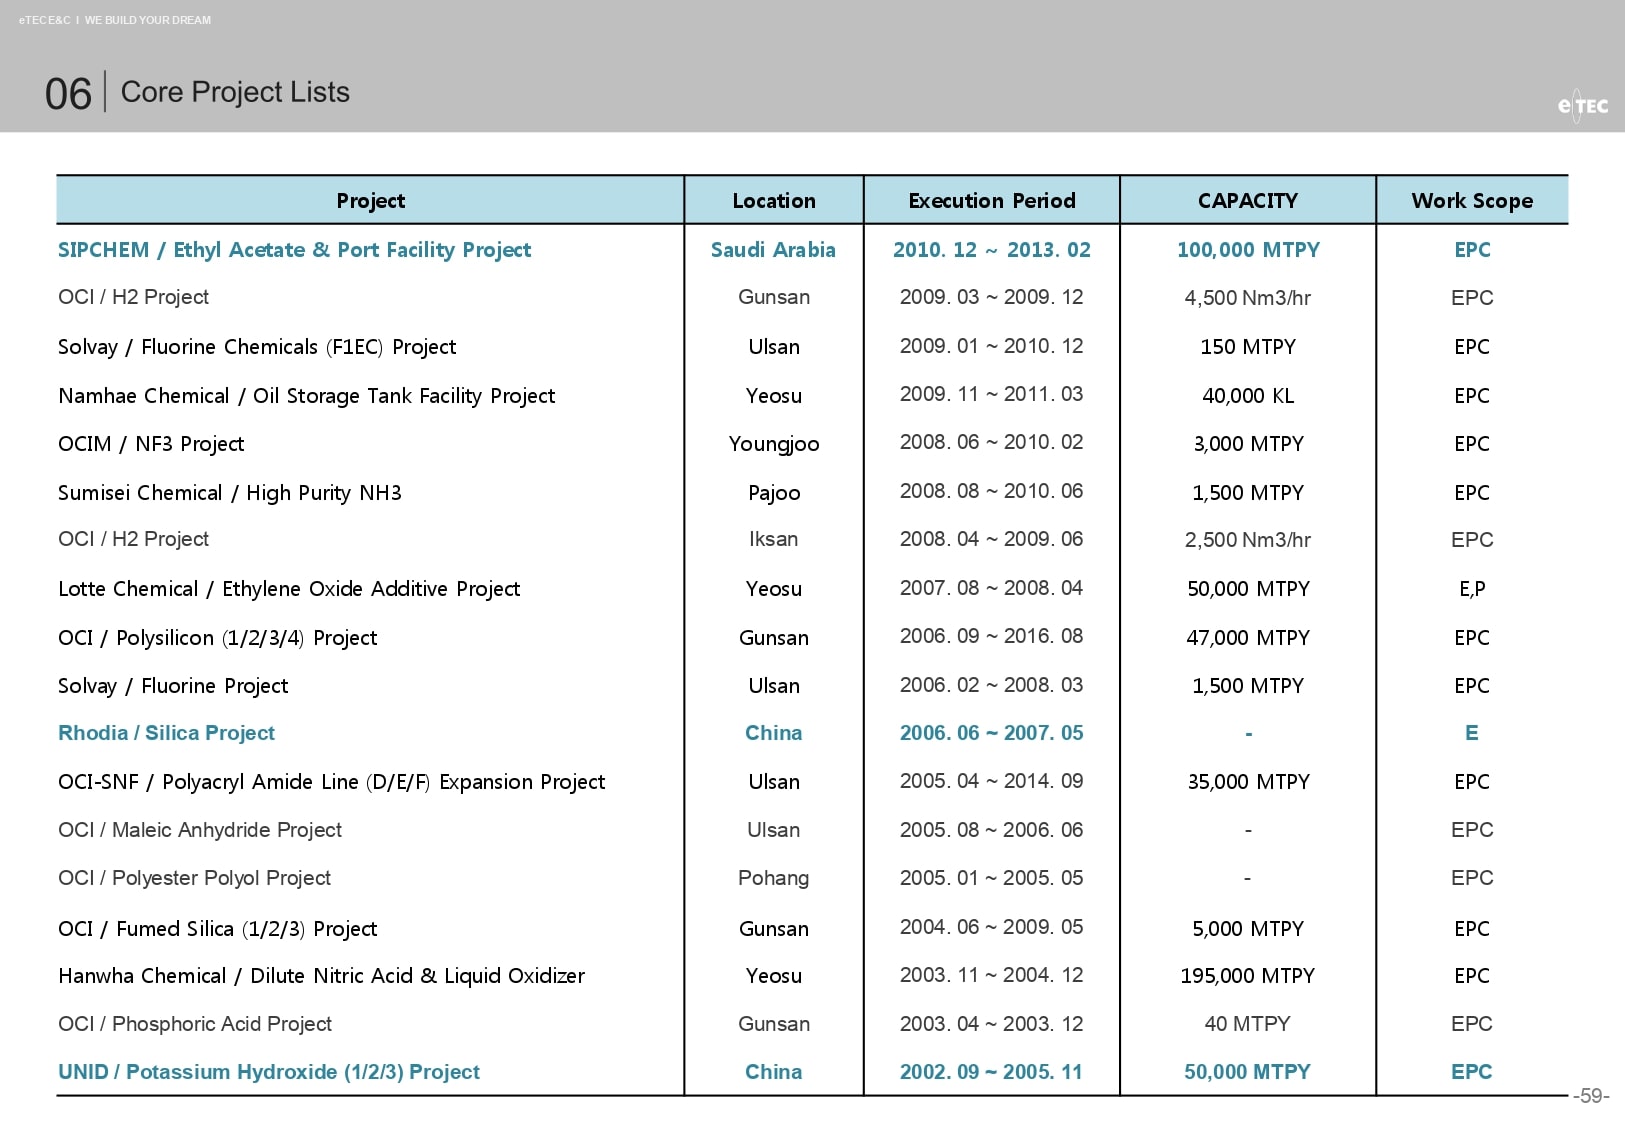
Task: Click the 'Saudi Arabia' location cell
Action: pos(773,250)
